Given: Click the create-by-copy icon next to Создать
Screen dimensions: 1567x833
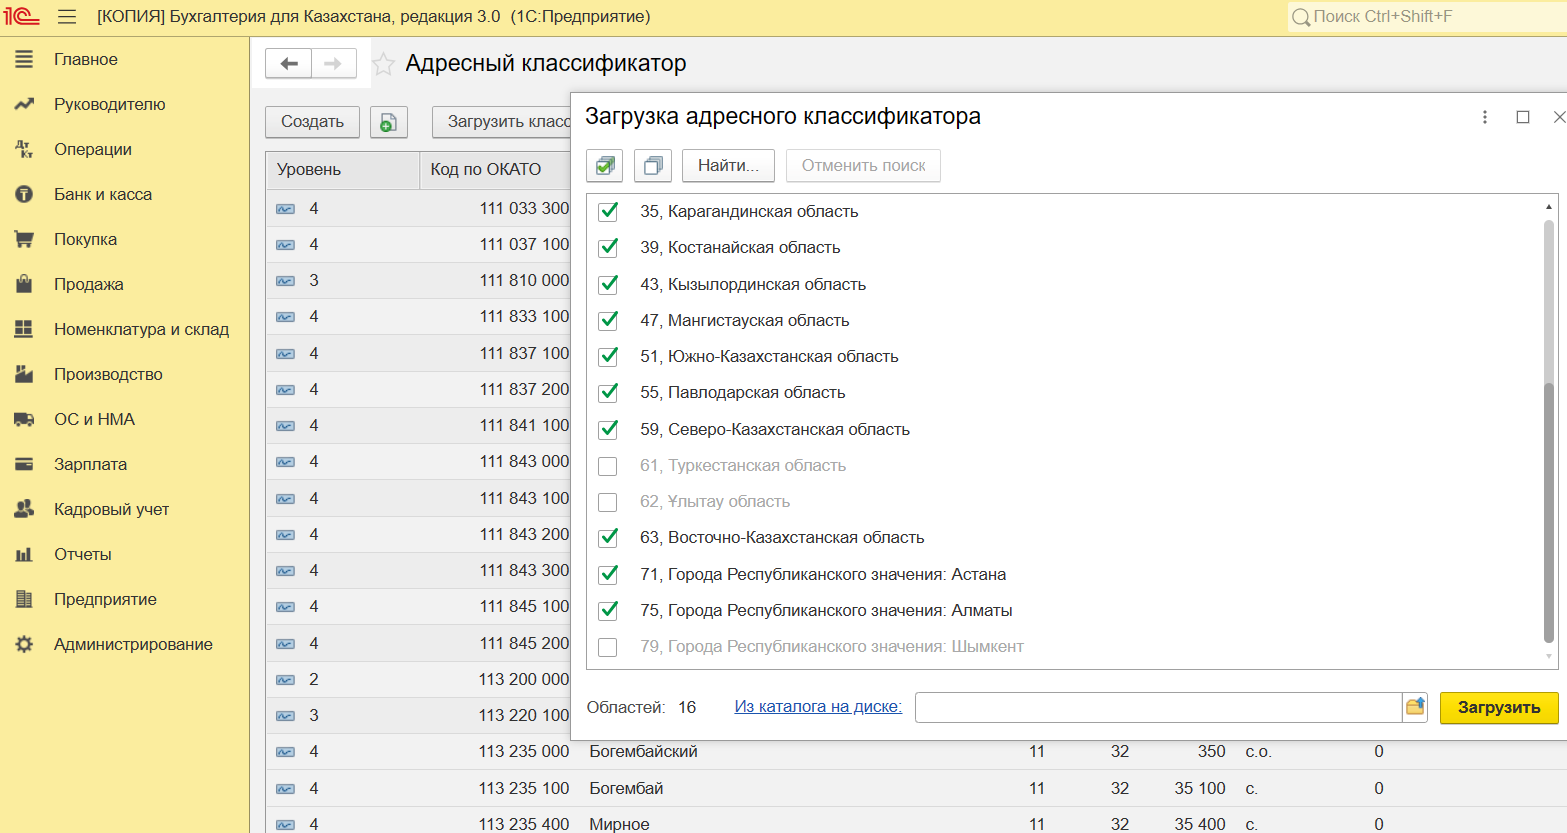Looking at the screenshot, I should point(388,122).
